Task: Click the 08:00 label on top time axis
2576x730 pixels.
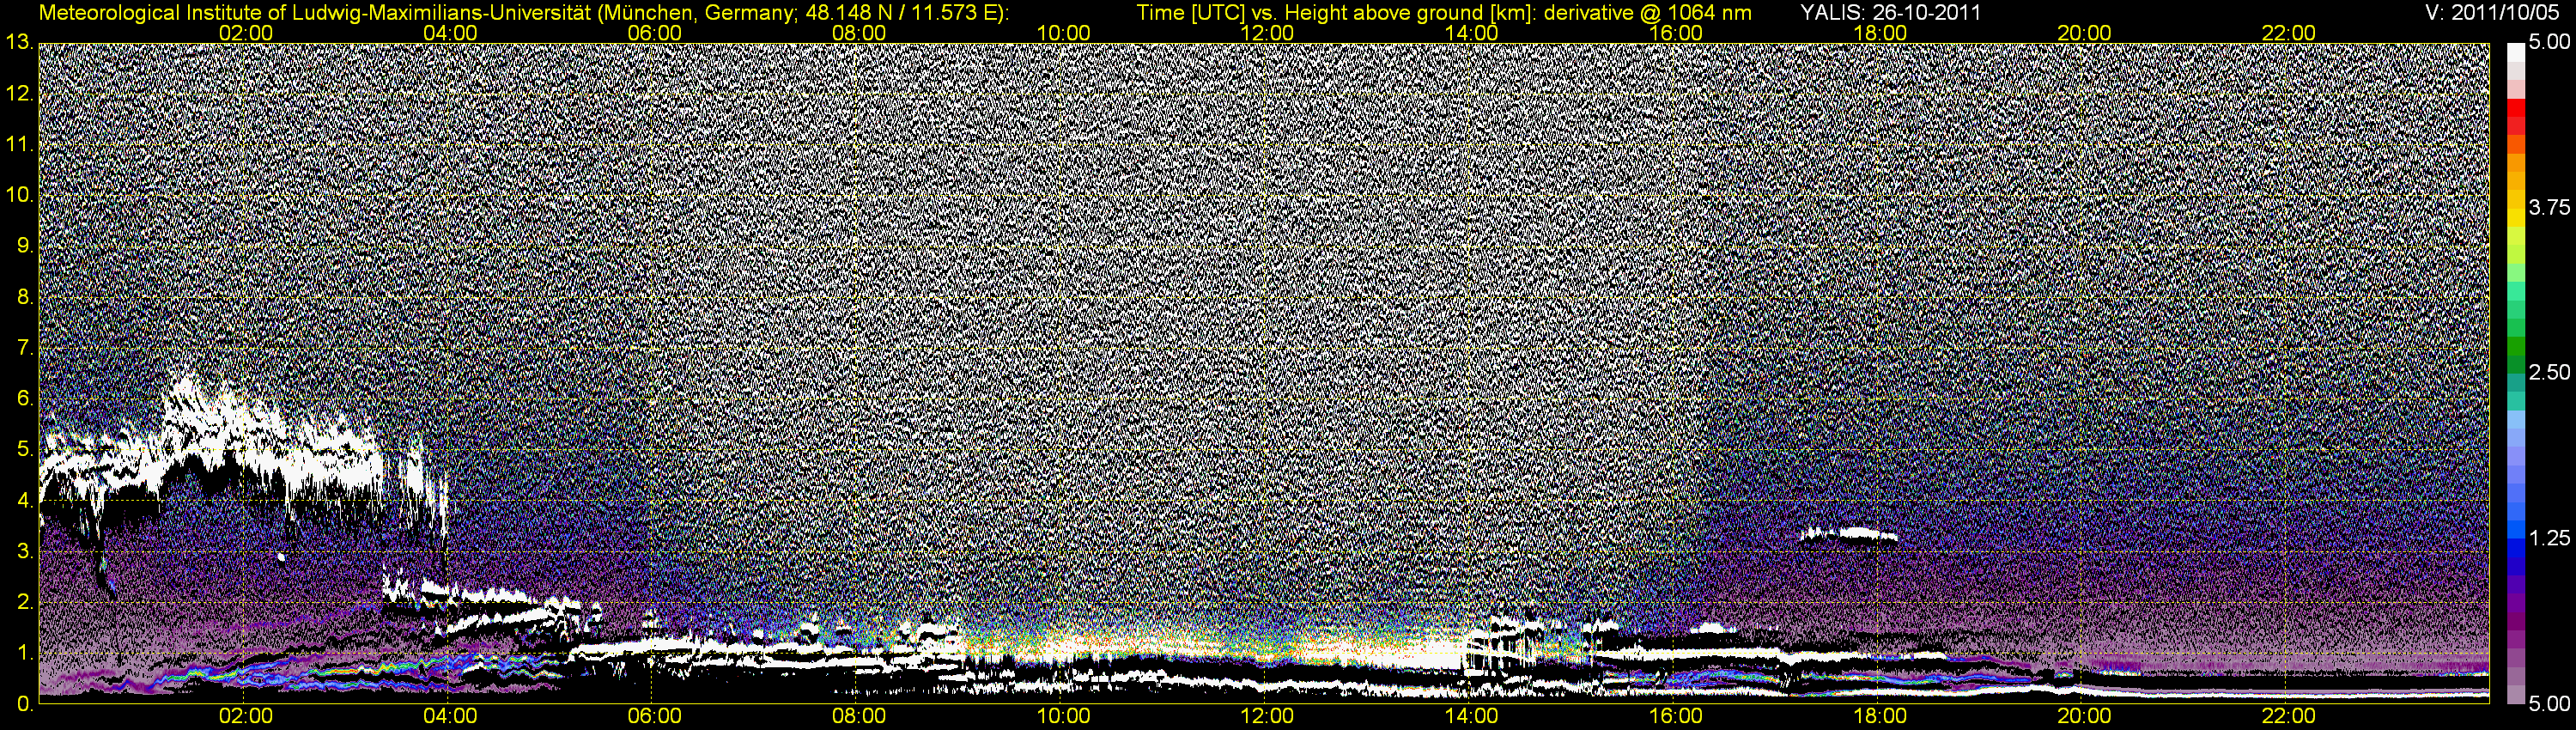Action: [859, 33]
